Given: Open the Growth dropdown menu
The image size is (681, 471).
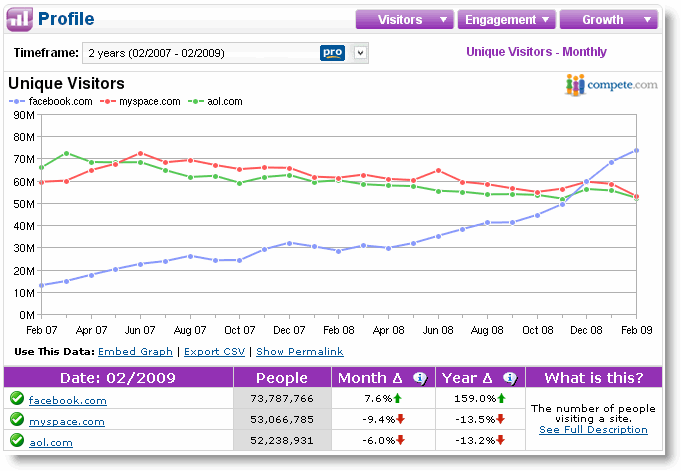Looking at the screenshot, I should click(608, 20).
